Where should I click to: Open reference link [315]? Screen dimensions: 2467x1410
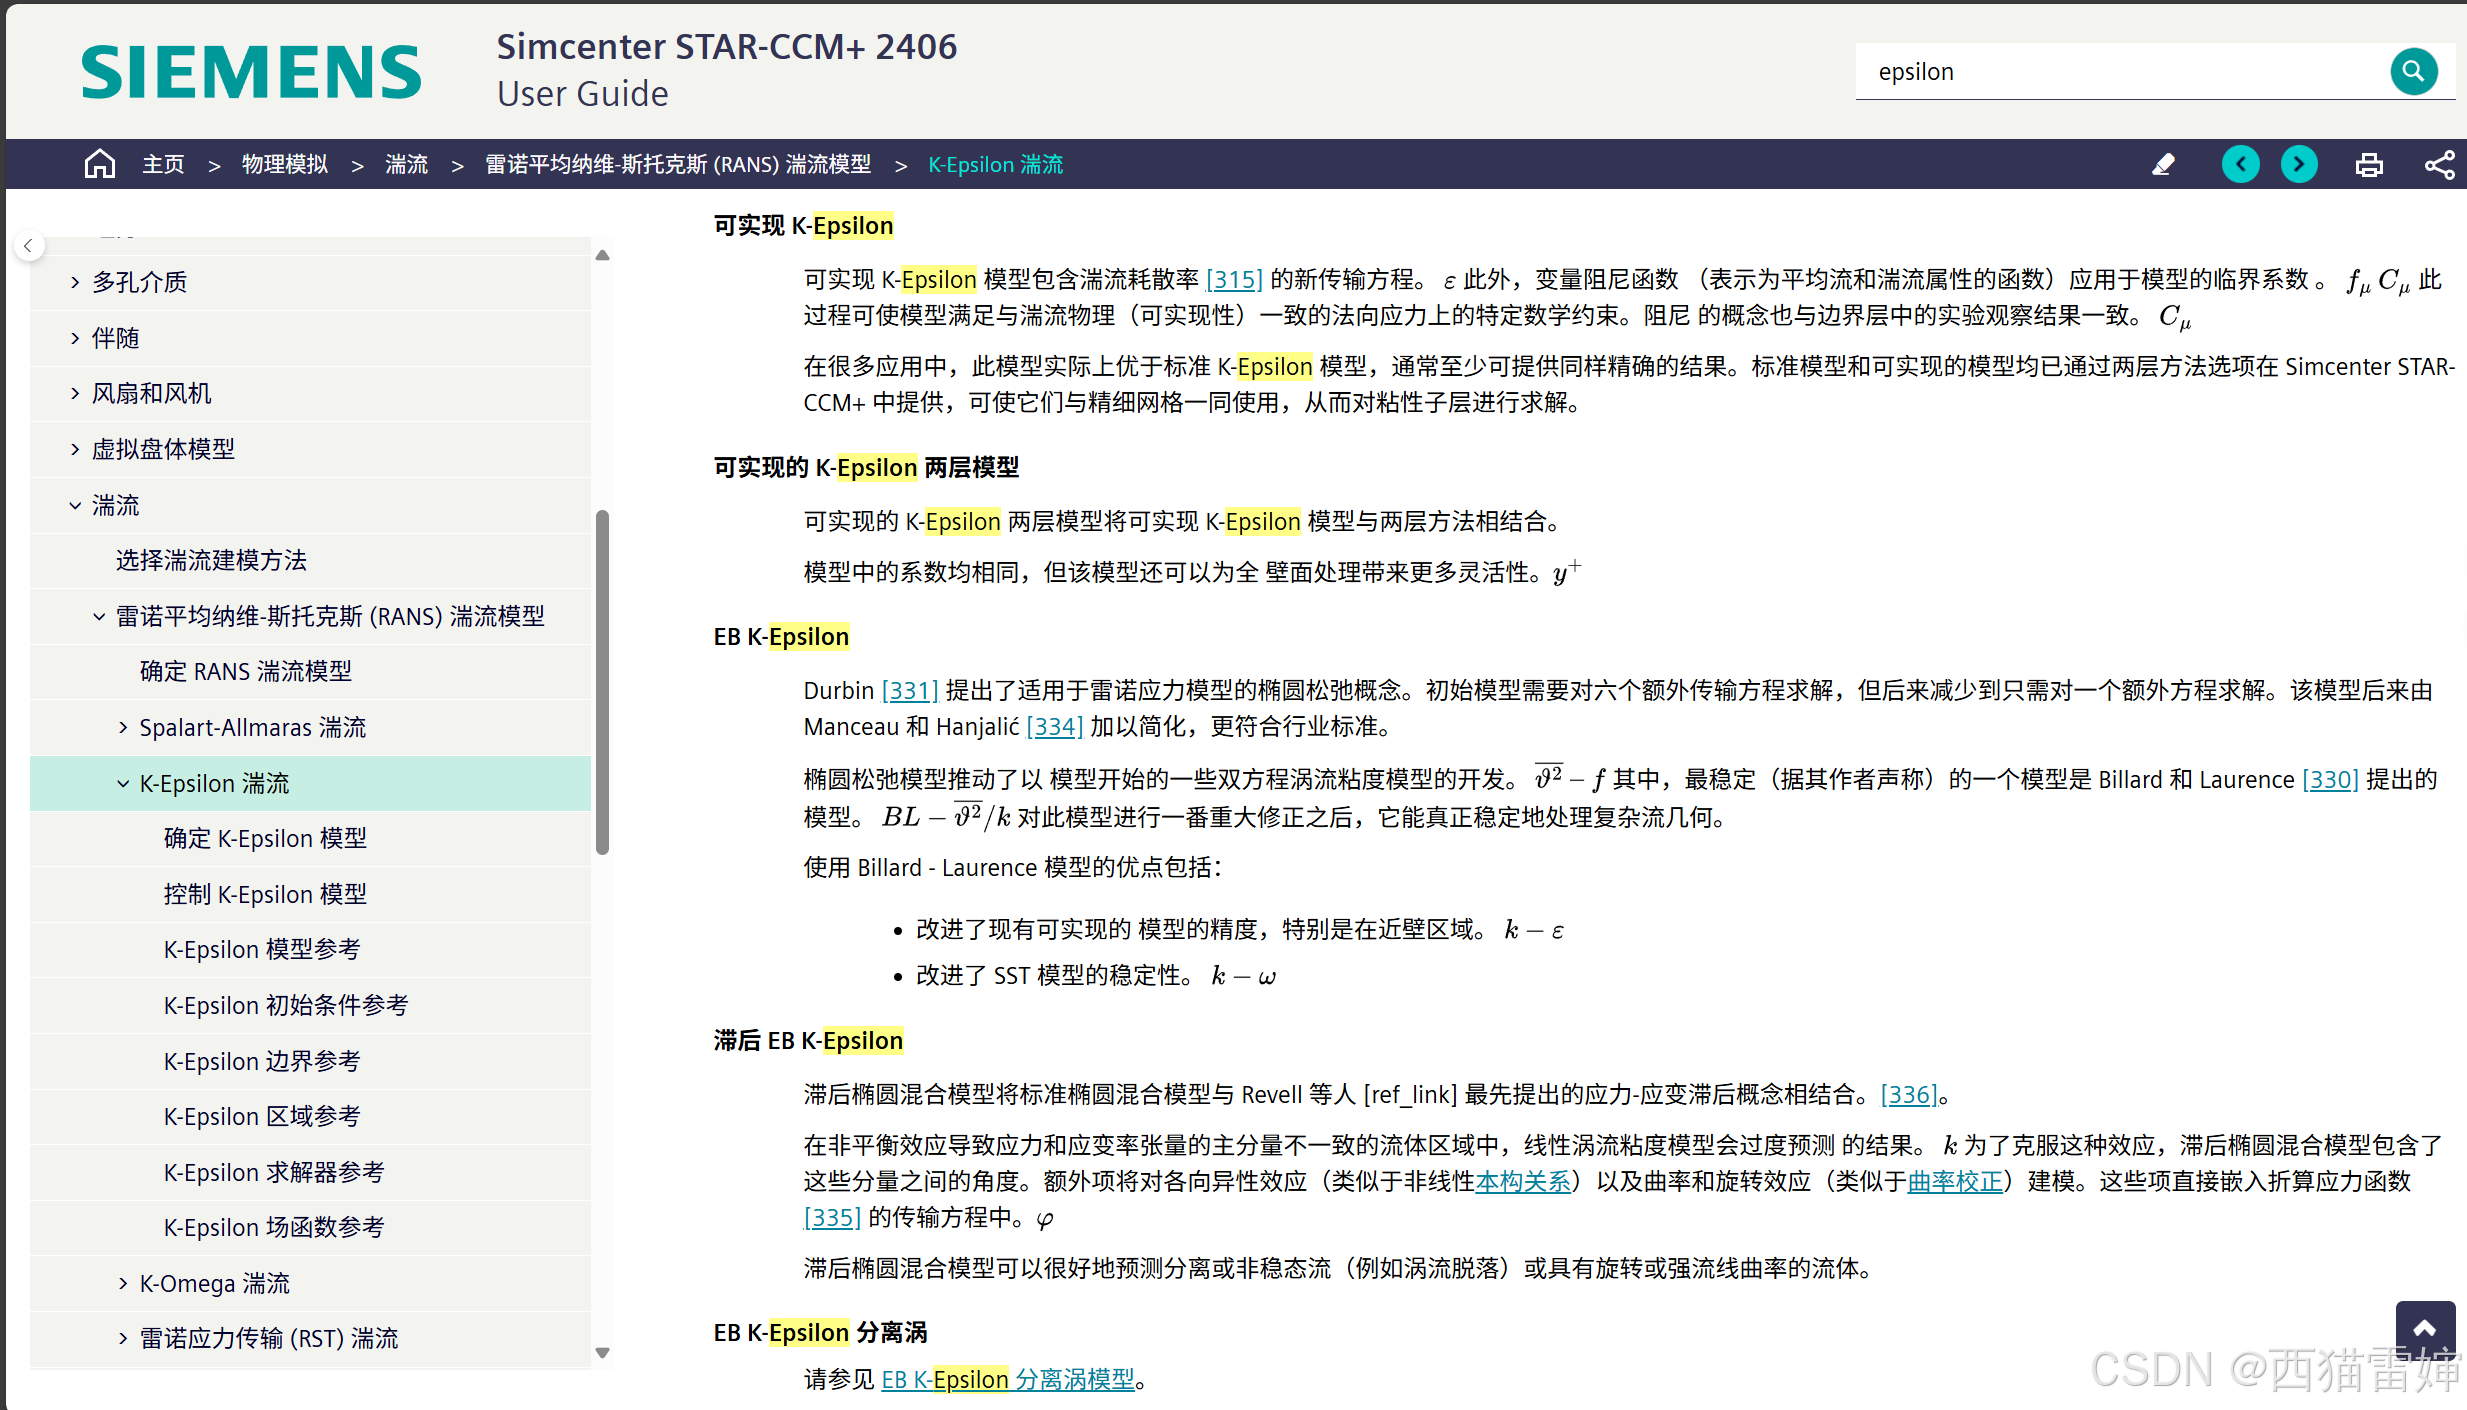1234,279
